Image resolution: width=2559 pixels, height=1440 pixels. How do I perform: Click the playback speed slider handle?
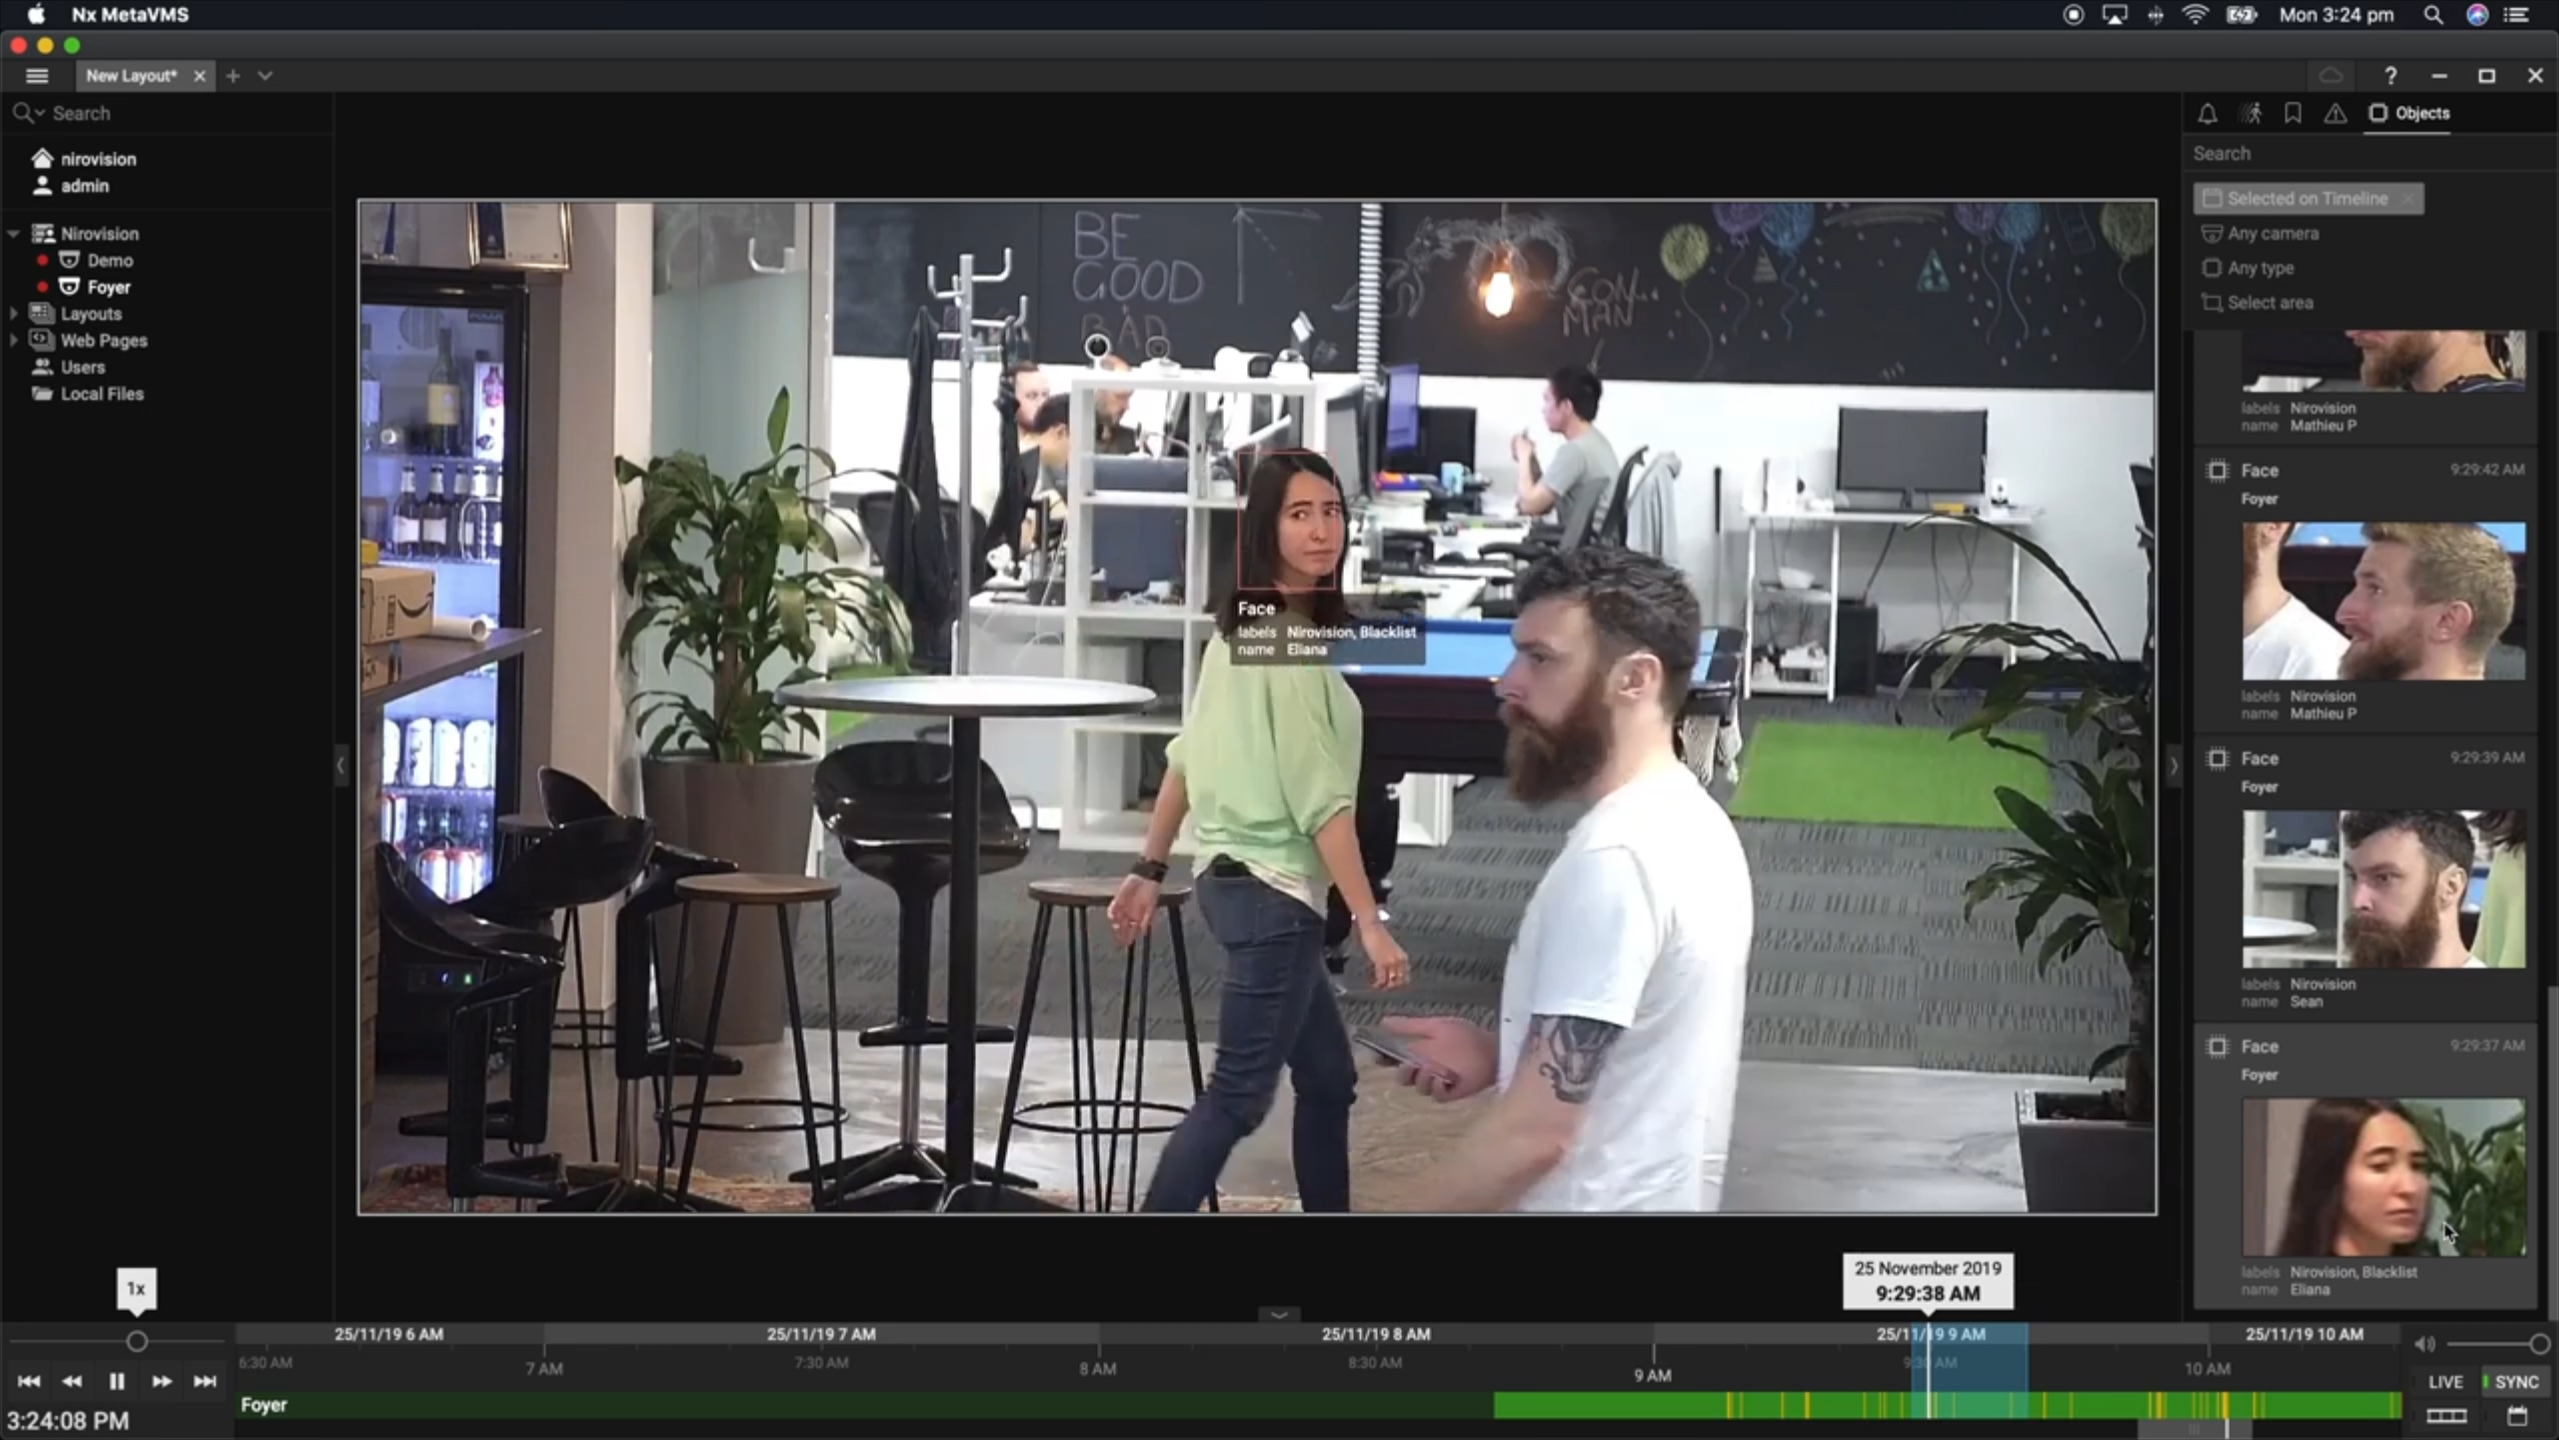click(137, 1341)
